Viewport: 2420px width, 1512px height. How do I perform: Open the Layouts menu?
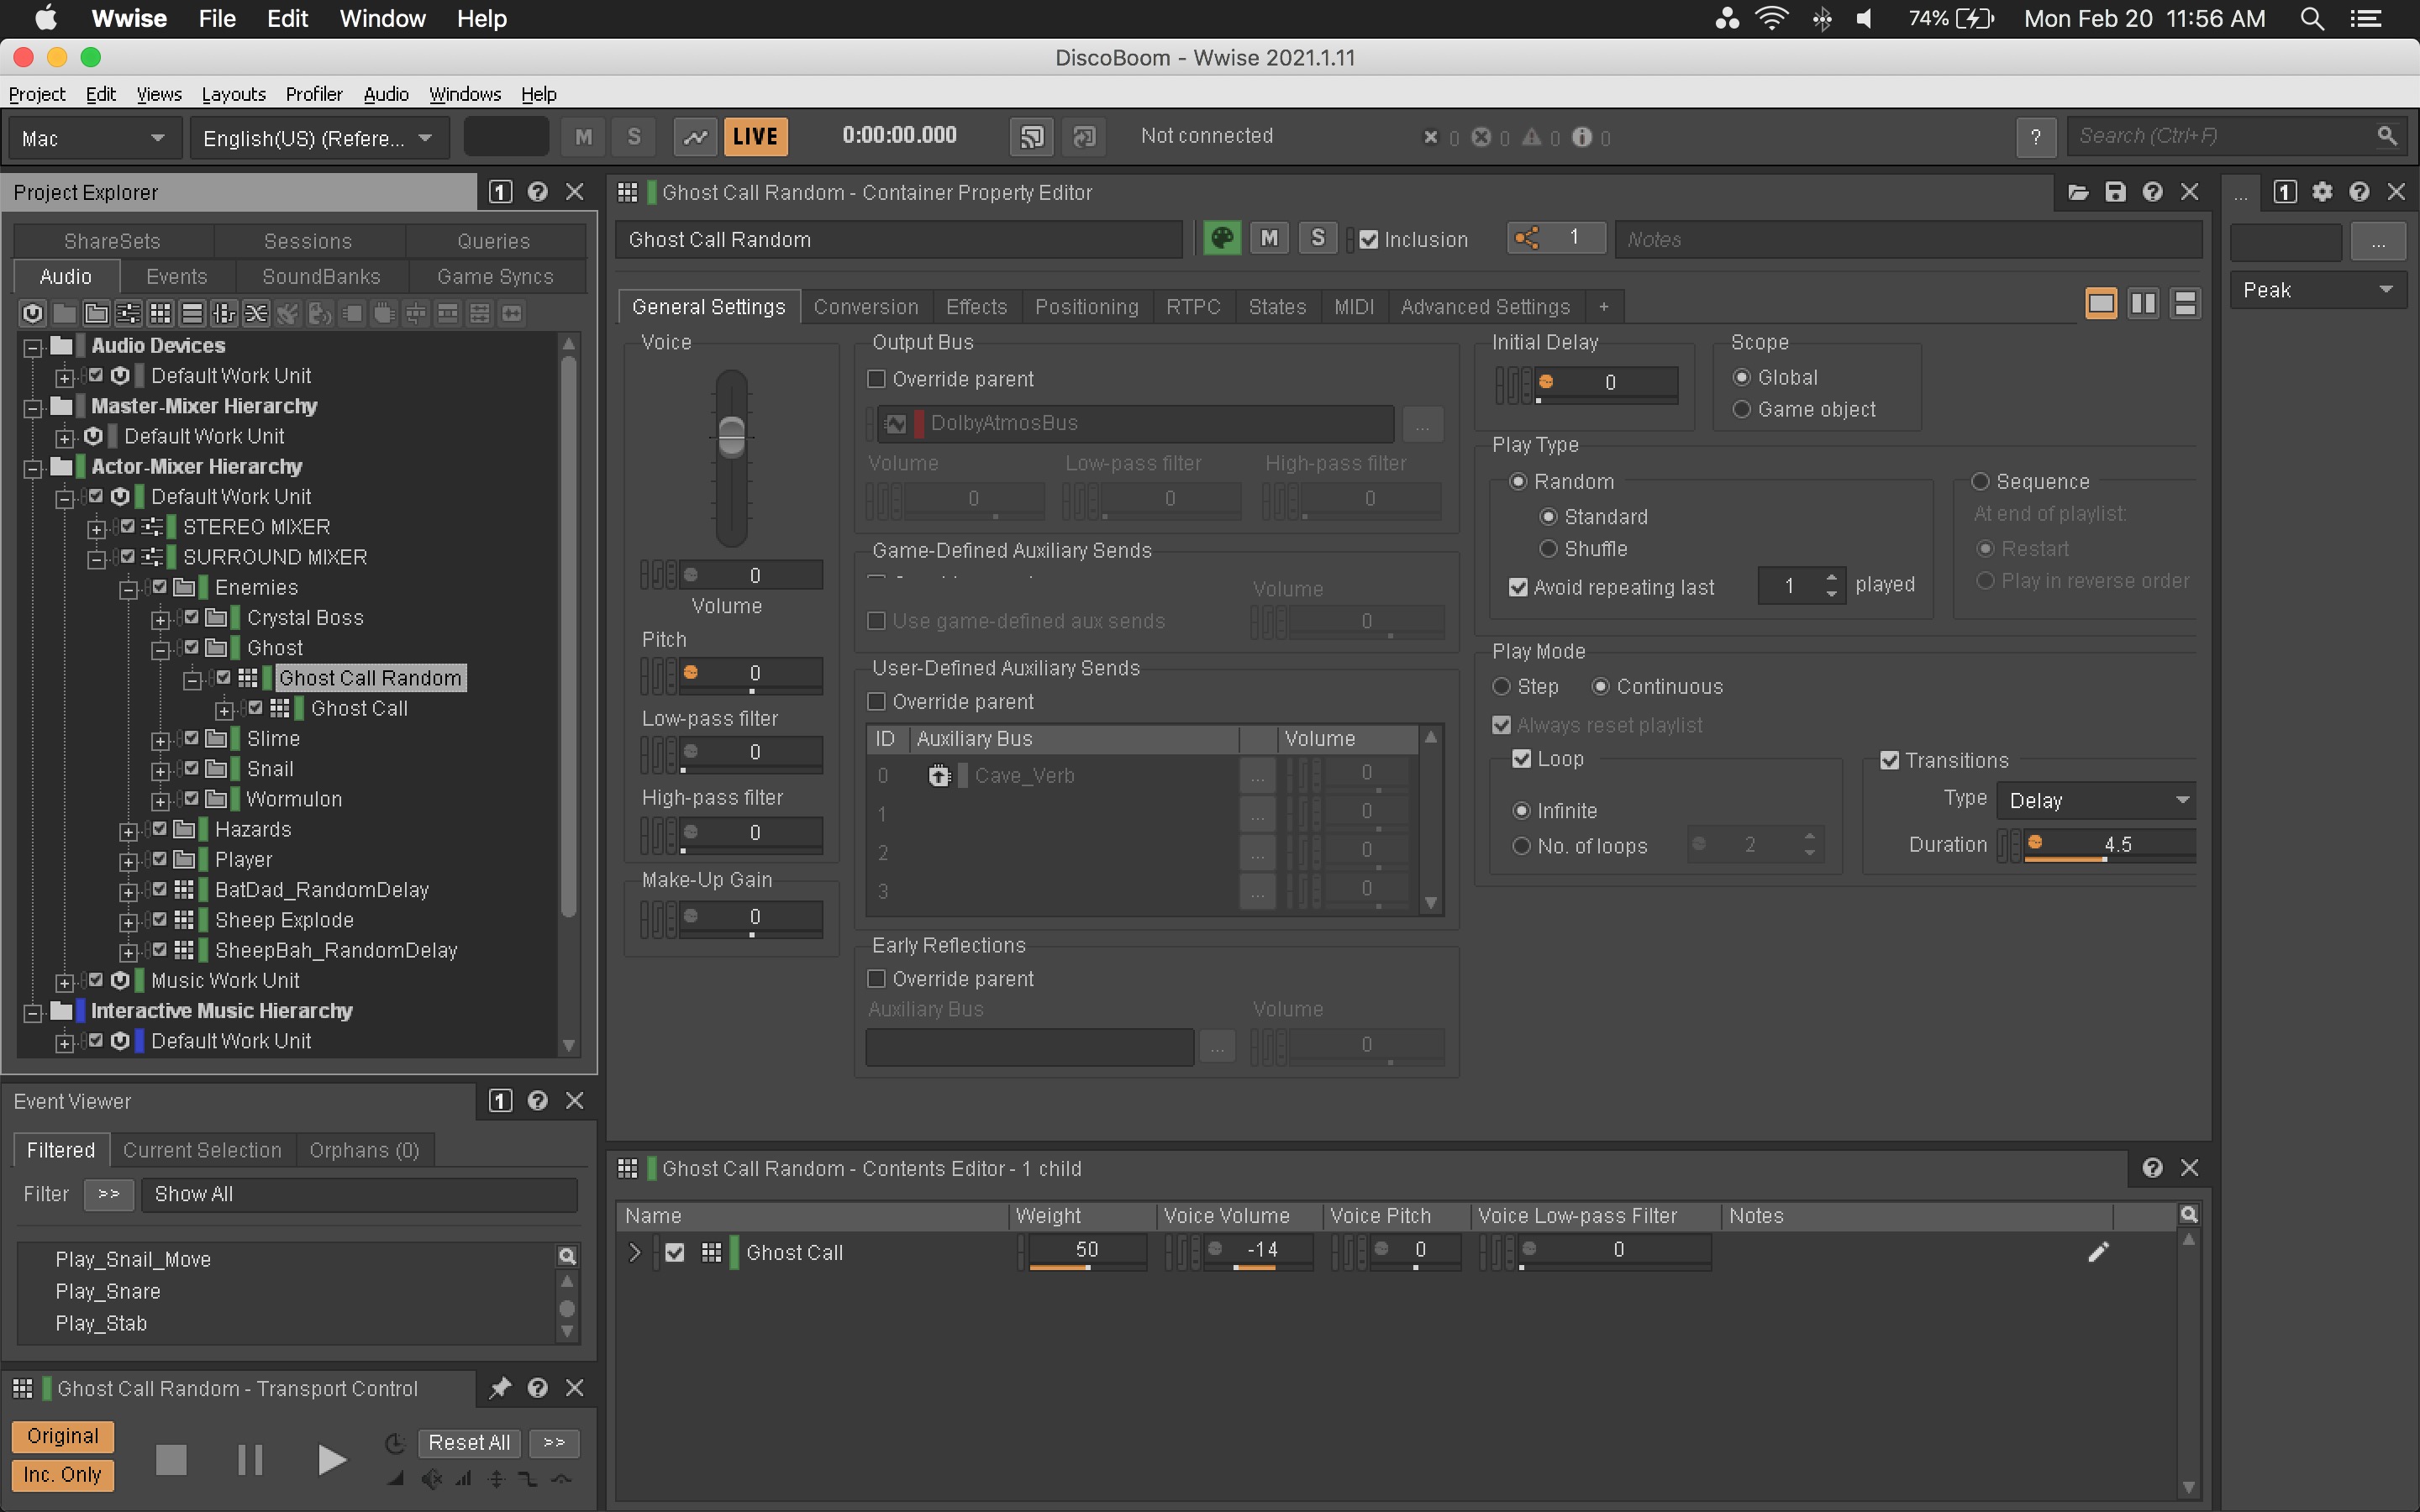point(233,94)
